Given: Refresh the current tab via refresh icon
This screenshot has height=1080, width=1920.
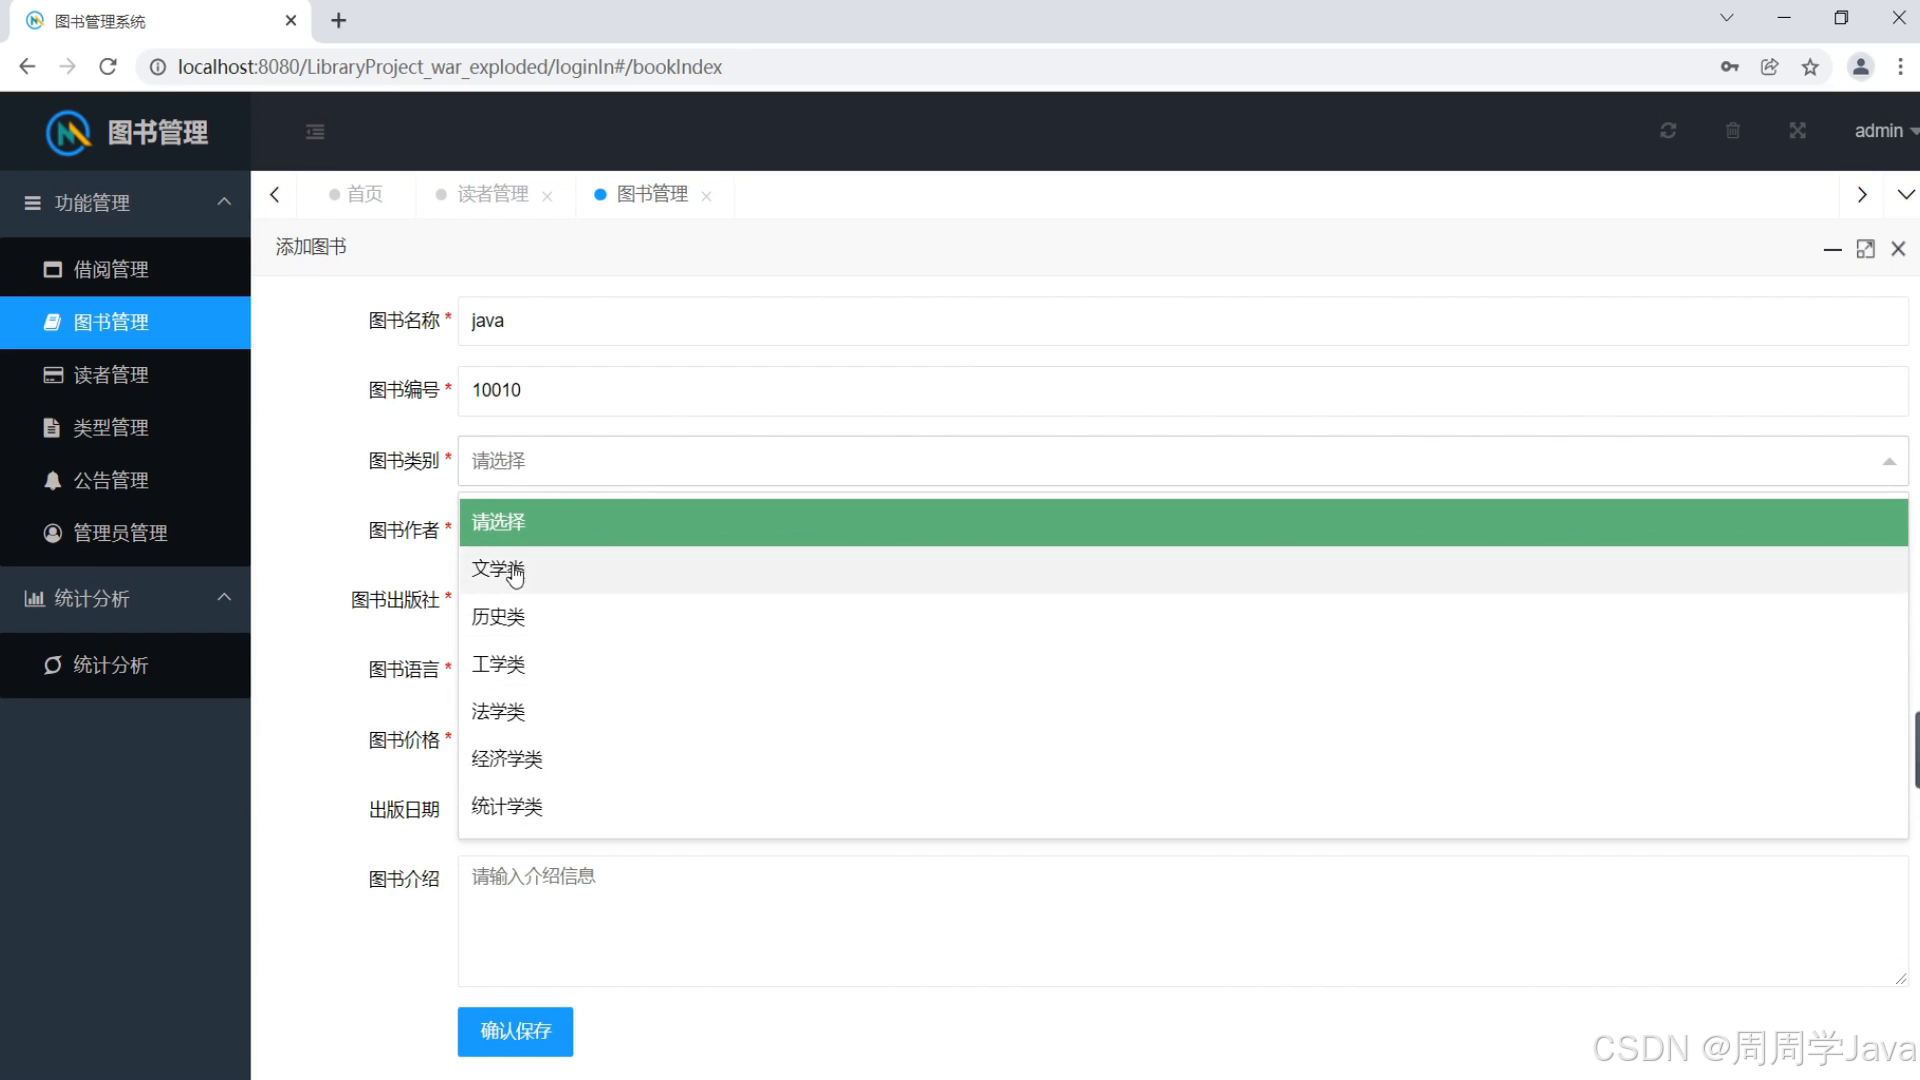Looking at the screenshot, I should [1667, 131].
